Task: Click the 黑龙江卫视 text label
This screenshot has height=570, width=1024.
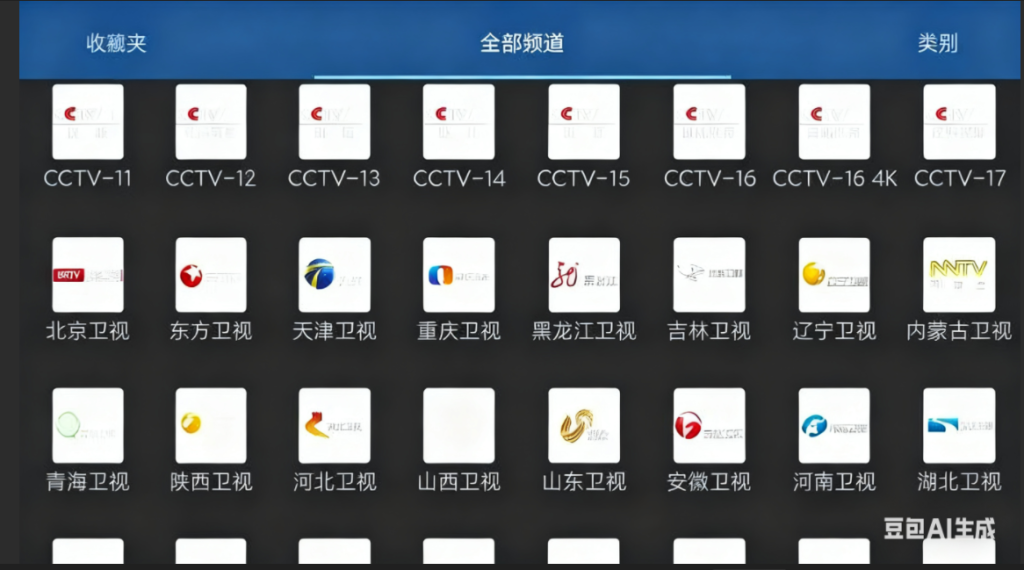Action: [x=584, y=331]
